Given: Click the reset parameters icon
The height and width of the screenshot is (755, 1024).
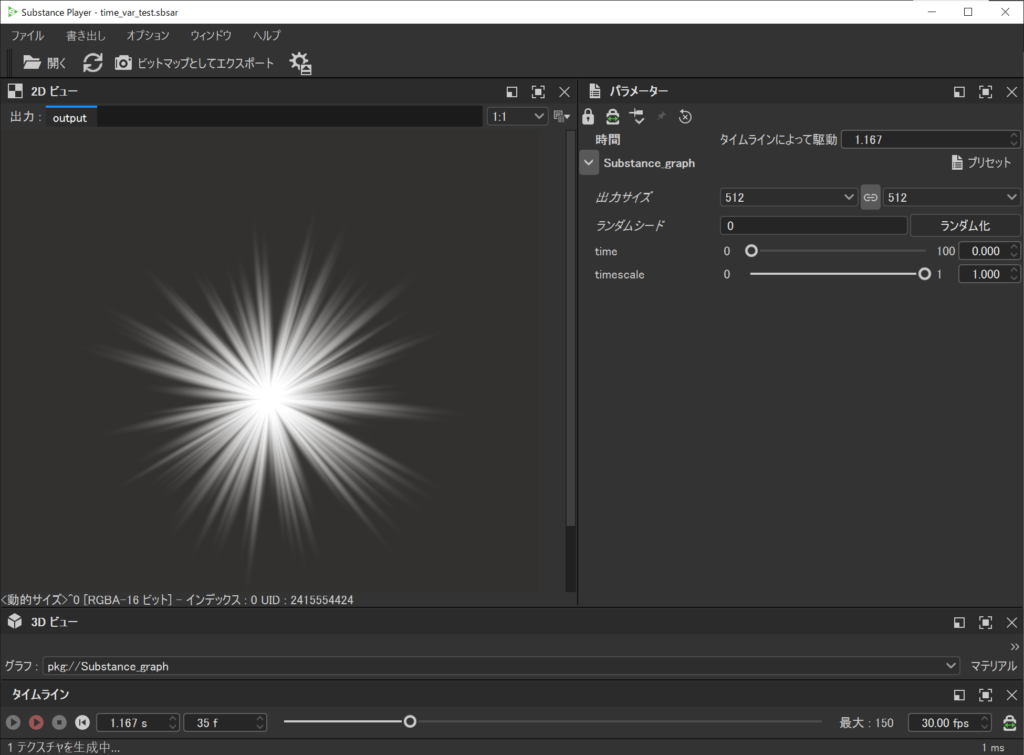Looking at the screenshot, I should pos(685,117).
